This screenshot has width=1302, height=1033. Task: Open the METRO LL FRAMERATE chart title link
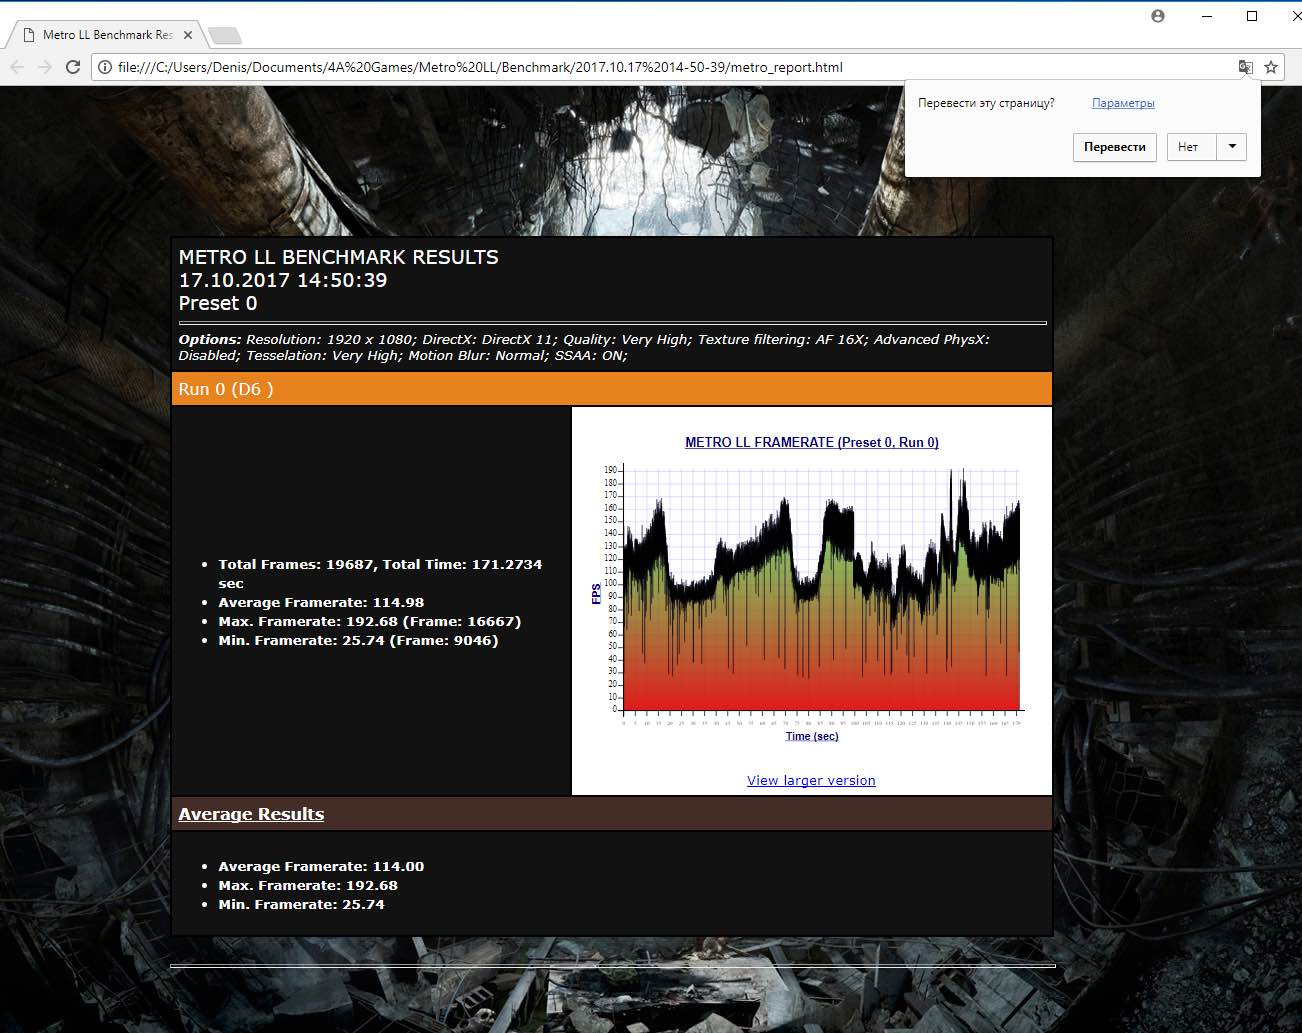(x=812, y=442)
